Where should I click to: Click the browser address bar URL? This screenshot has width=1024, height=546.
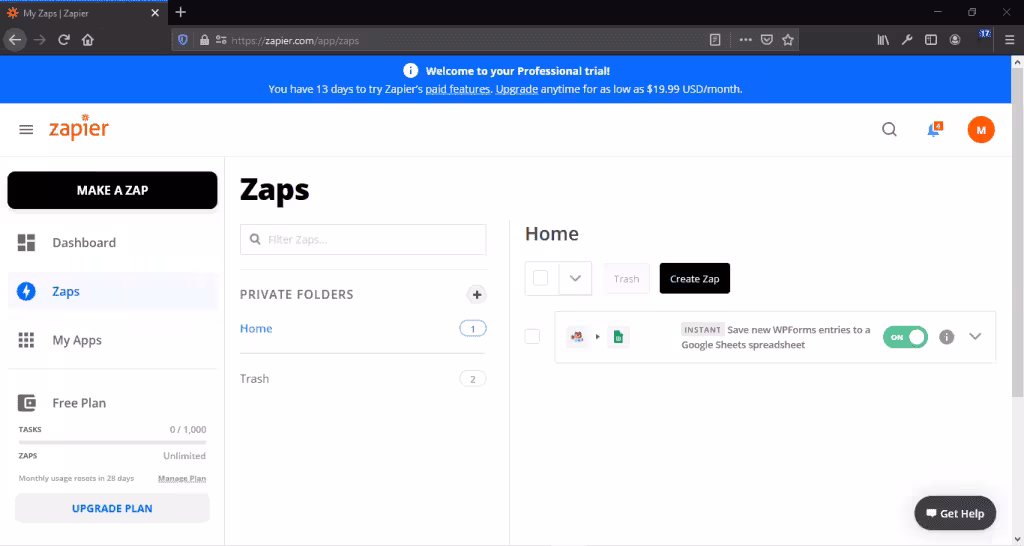click(295, 40)
